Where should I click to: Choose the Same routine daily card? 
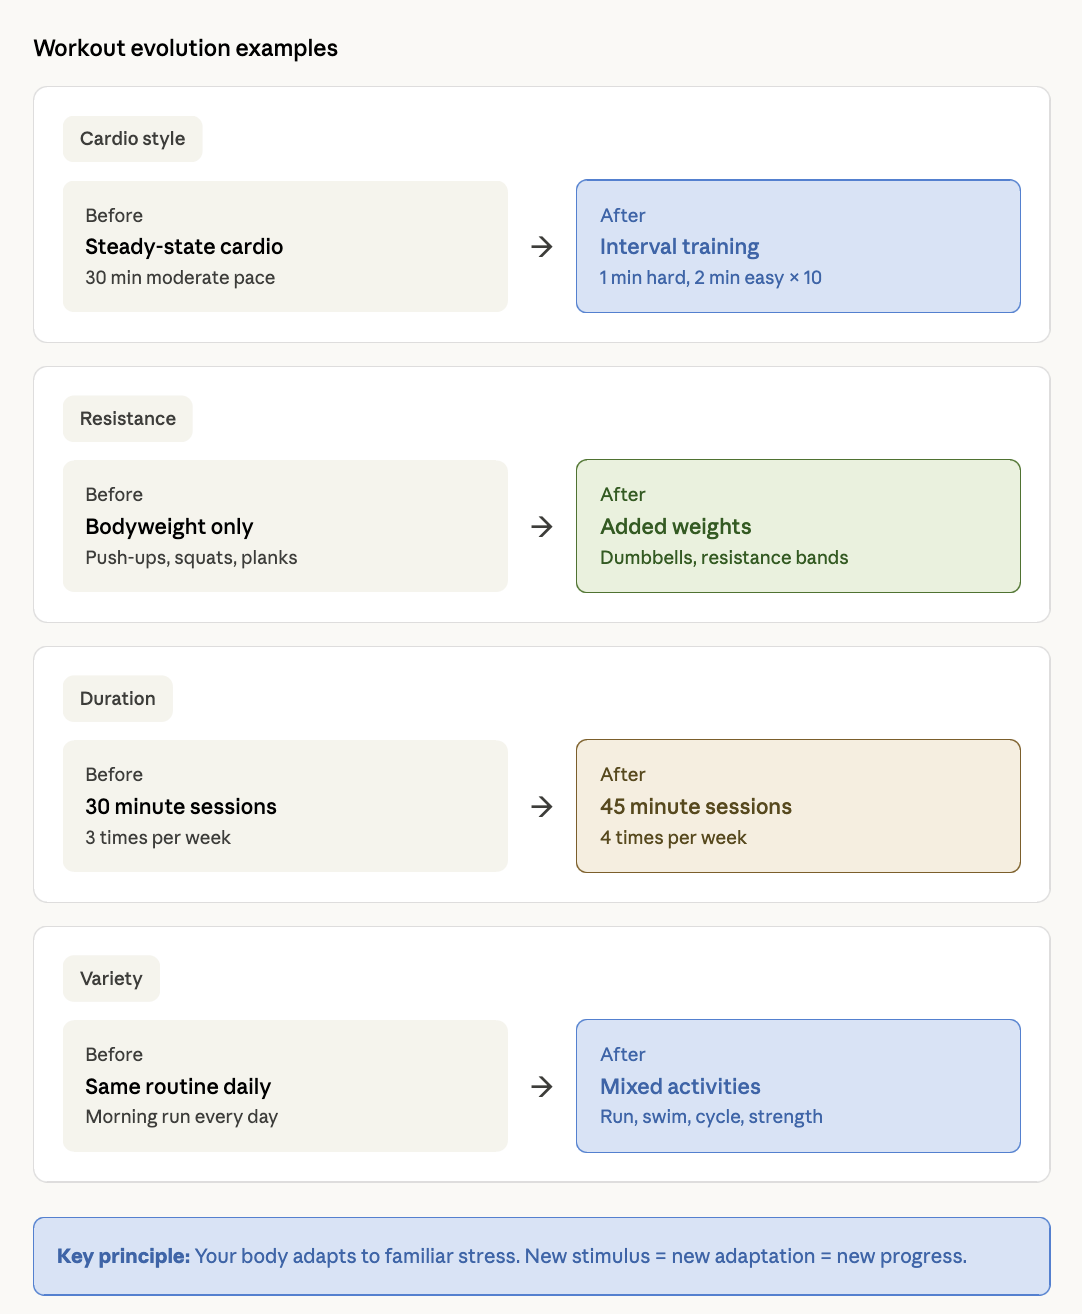[x=285, y=1086]
